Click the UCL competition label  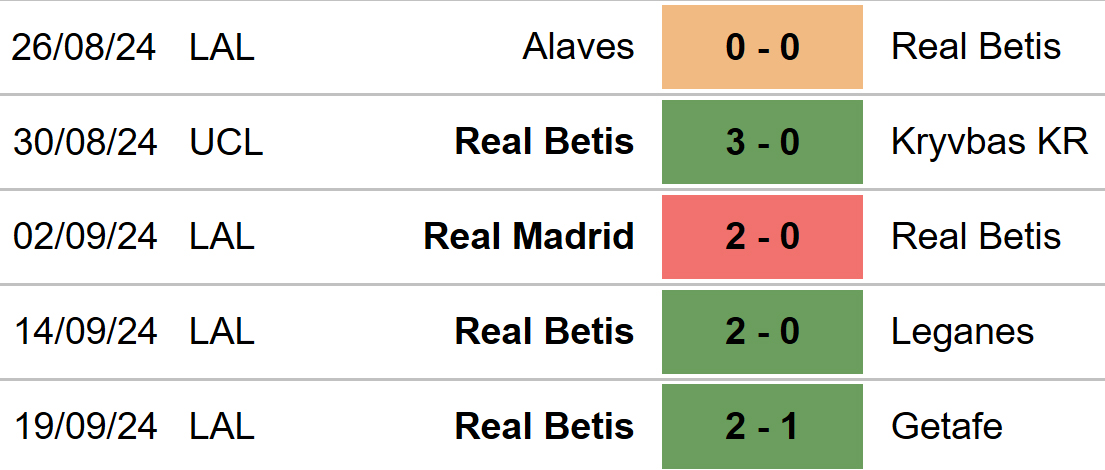click(226, 142)
